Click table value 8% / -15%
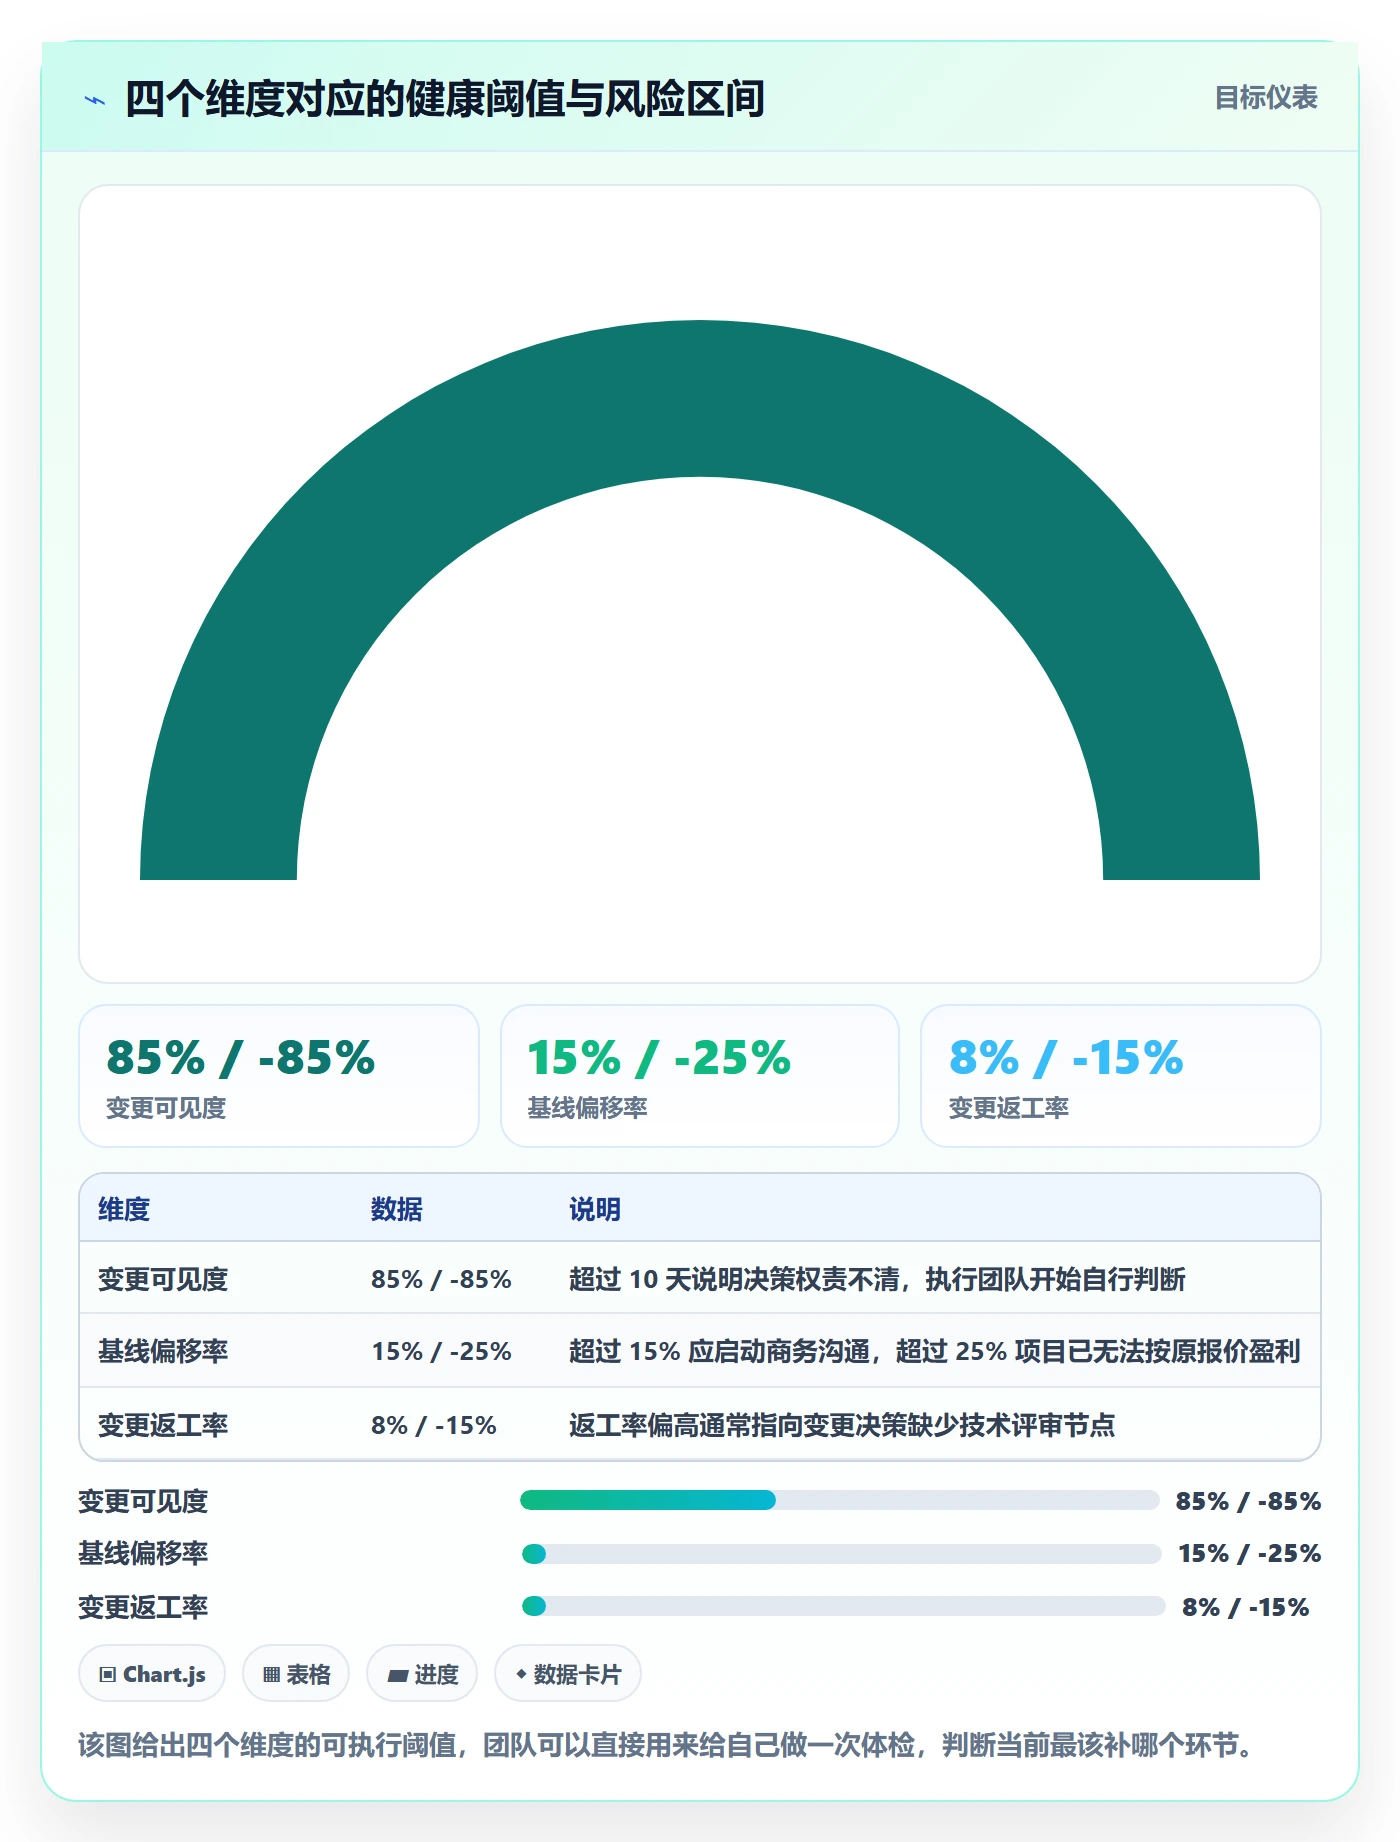 coord(434,1425)
